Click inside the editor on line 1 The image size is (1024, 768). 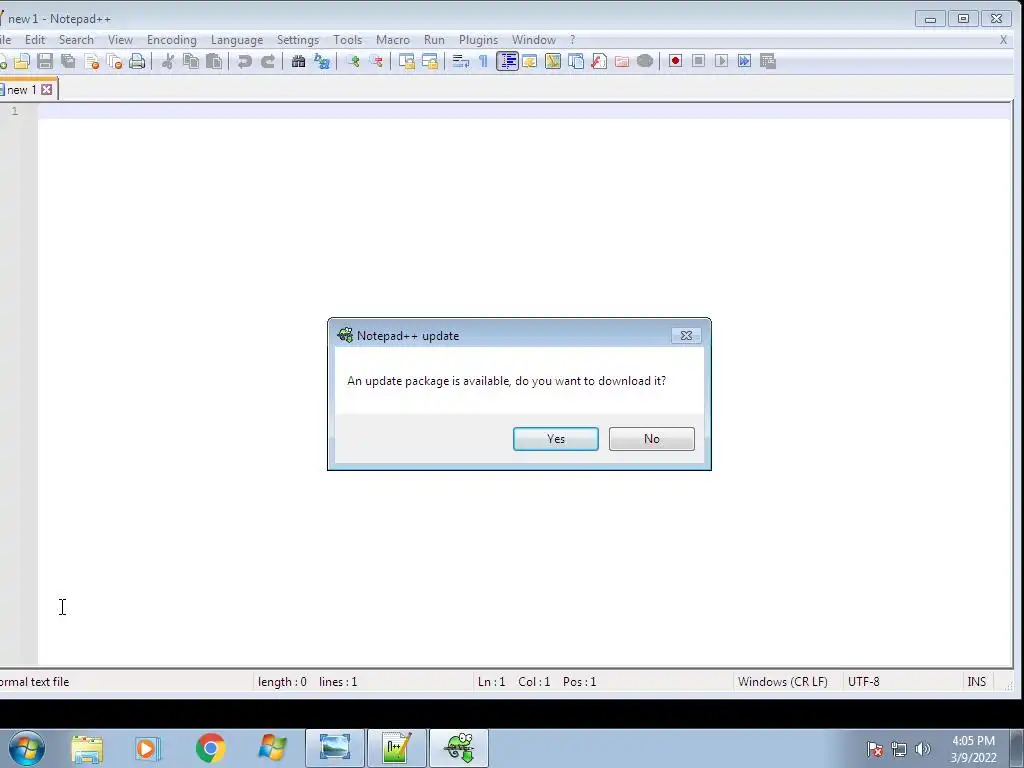tap(524, 111)
